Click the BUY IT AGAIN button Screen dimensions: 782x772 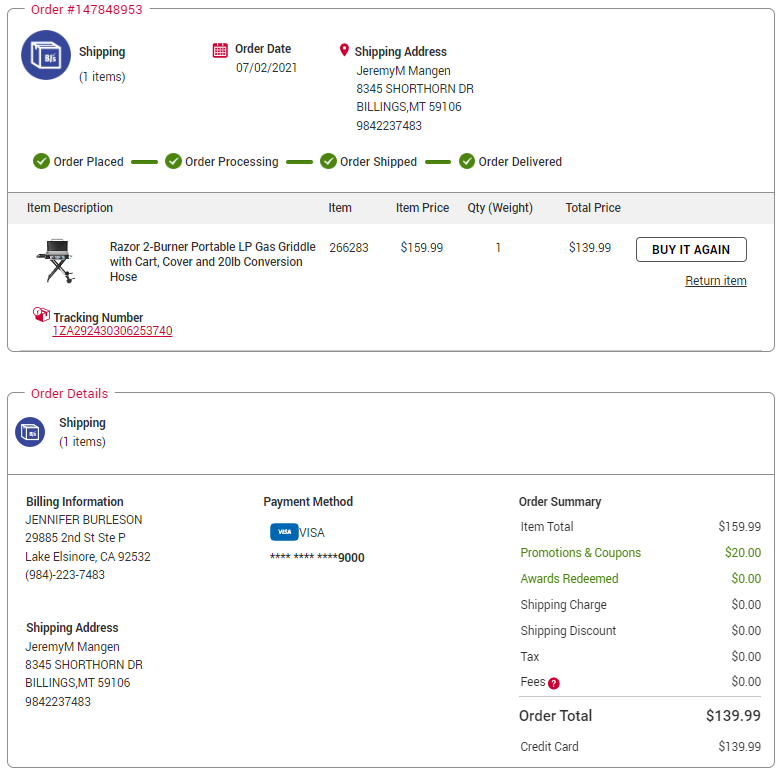click(691, 249)
